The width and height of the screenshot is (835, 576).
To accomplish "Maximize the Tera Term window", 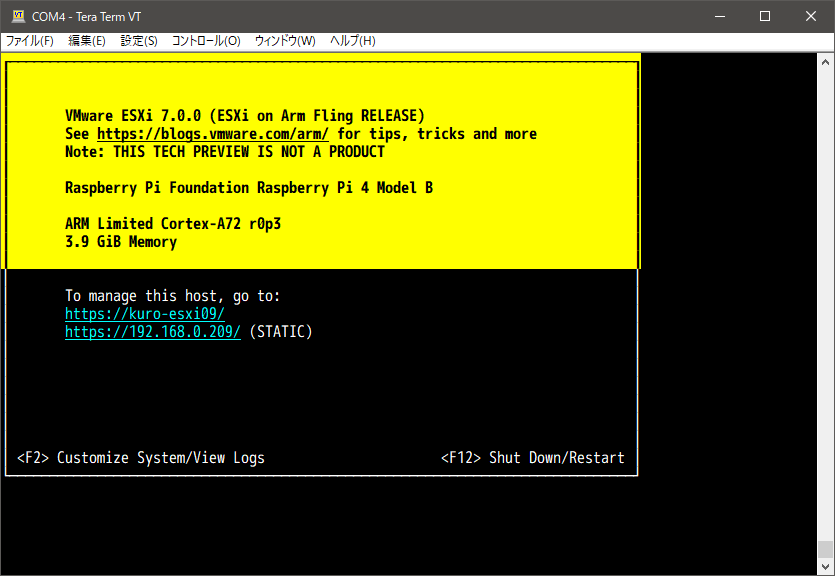I will (x=765, y=16).
